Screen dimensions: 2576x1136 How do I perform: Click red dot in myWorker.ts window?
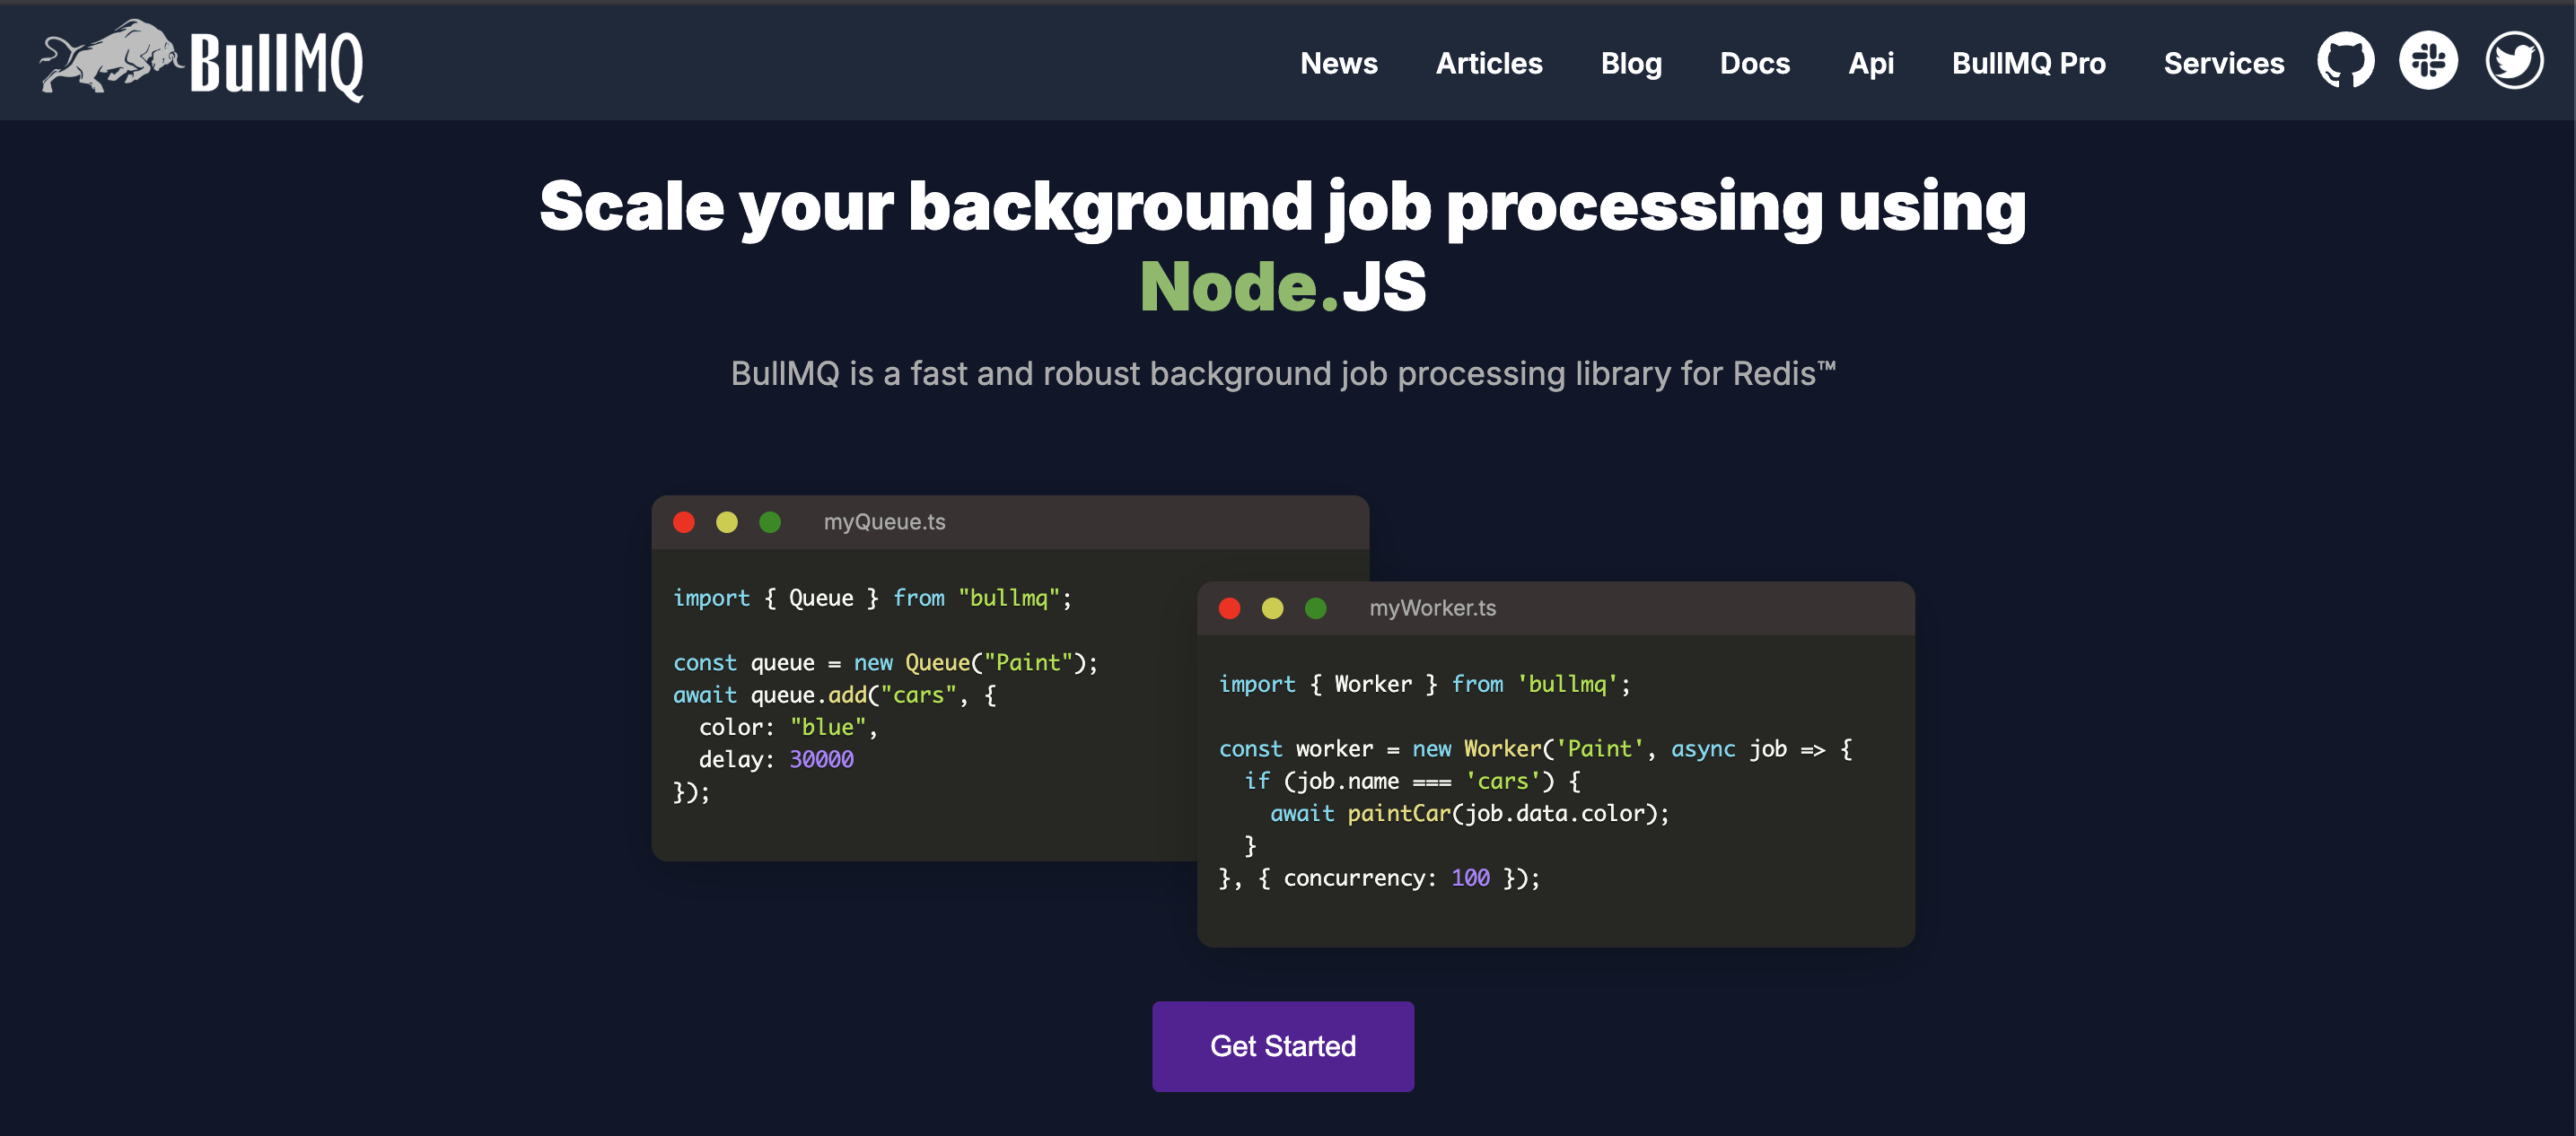click(x=1229, y=608)
